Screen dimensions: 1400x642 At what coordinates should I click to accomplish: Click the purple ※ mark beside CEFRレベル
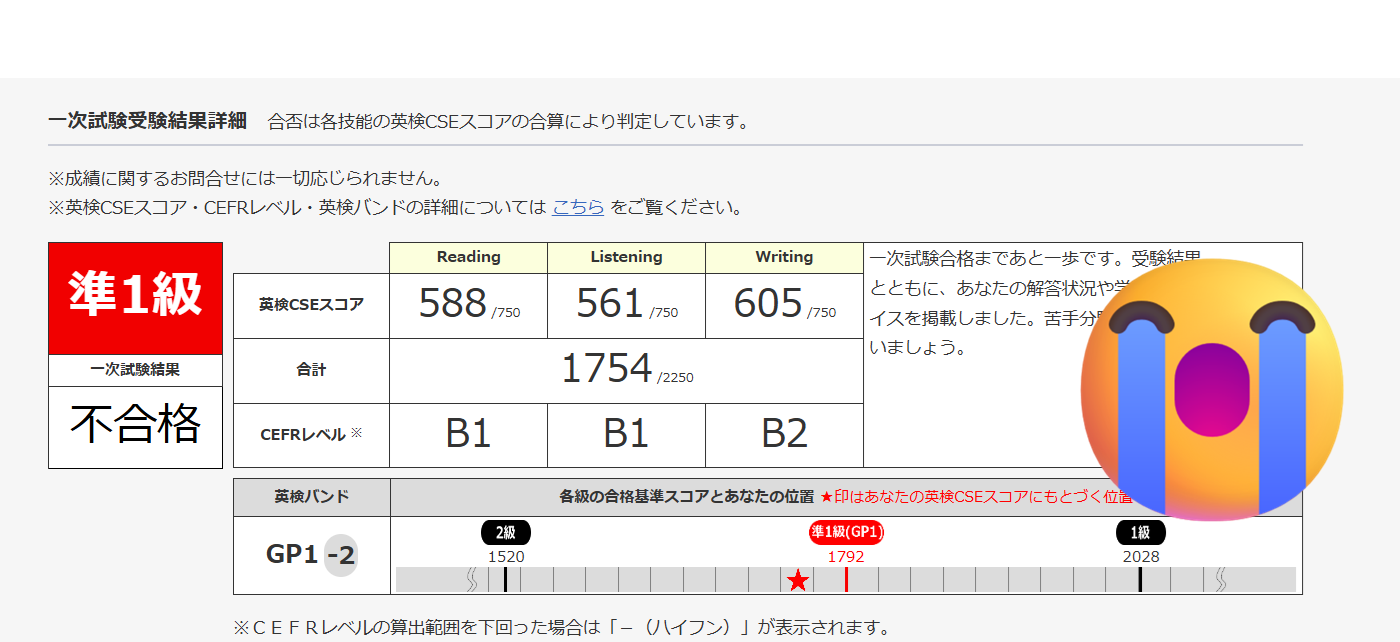(357, 434)
